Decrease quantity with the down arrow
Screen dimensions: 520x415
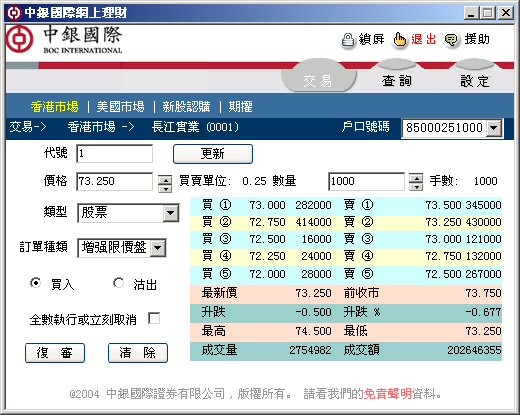tap(416, 187)
